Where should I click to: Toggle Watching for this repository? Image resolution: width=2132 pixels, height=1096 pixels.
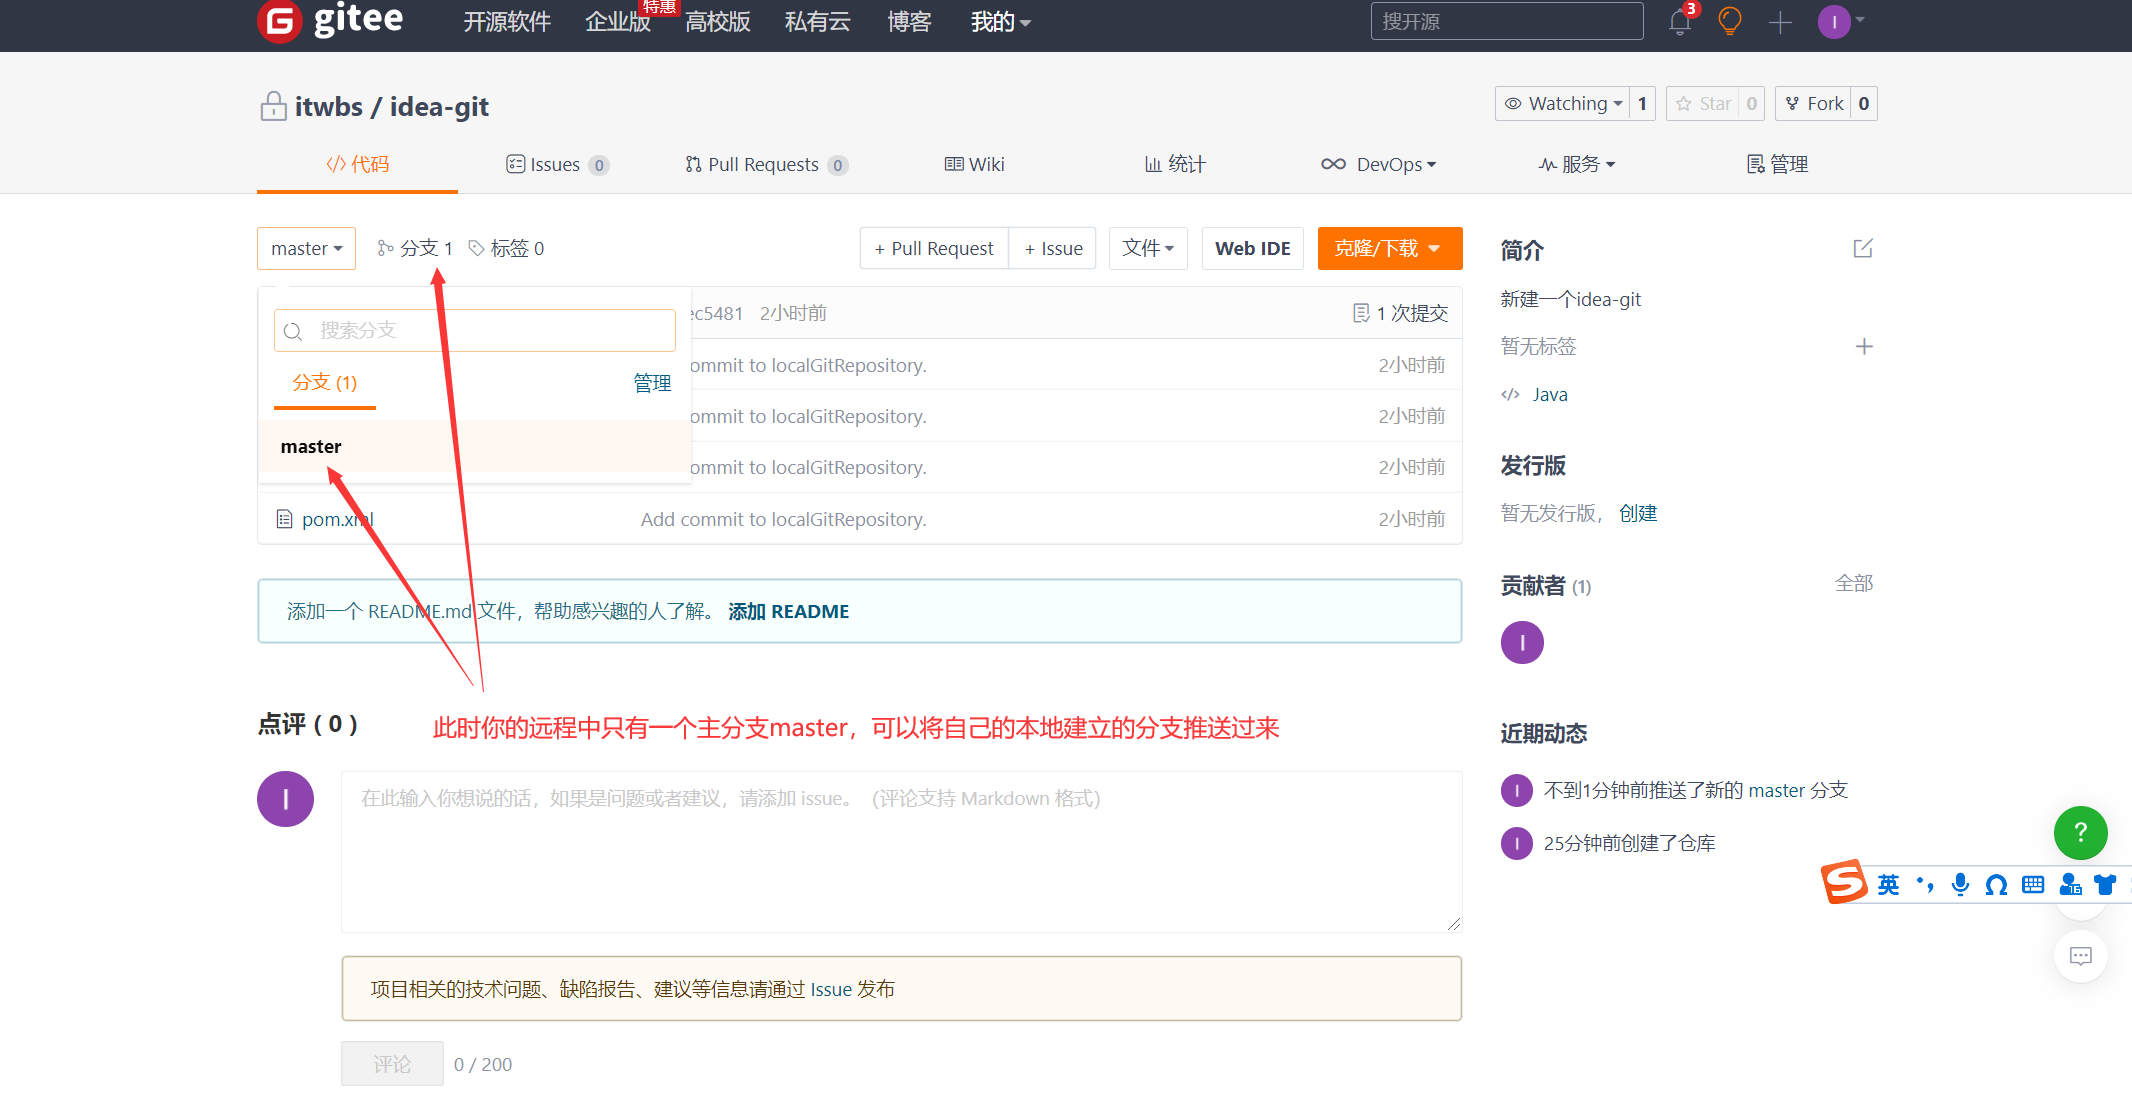pyautogui.click(x=1563, y=104)
